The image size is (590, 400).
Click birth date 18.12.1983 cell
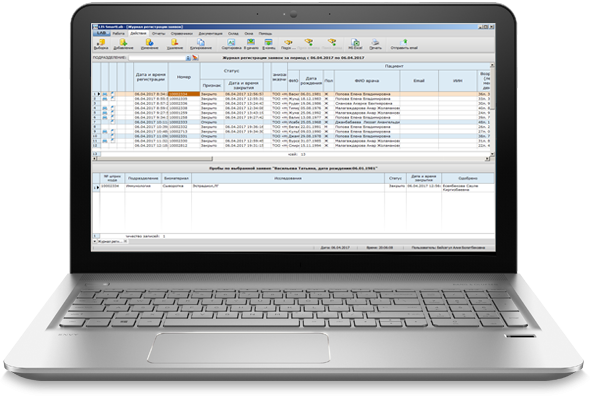click(x=311, y=99)
